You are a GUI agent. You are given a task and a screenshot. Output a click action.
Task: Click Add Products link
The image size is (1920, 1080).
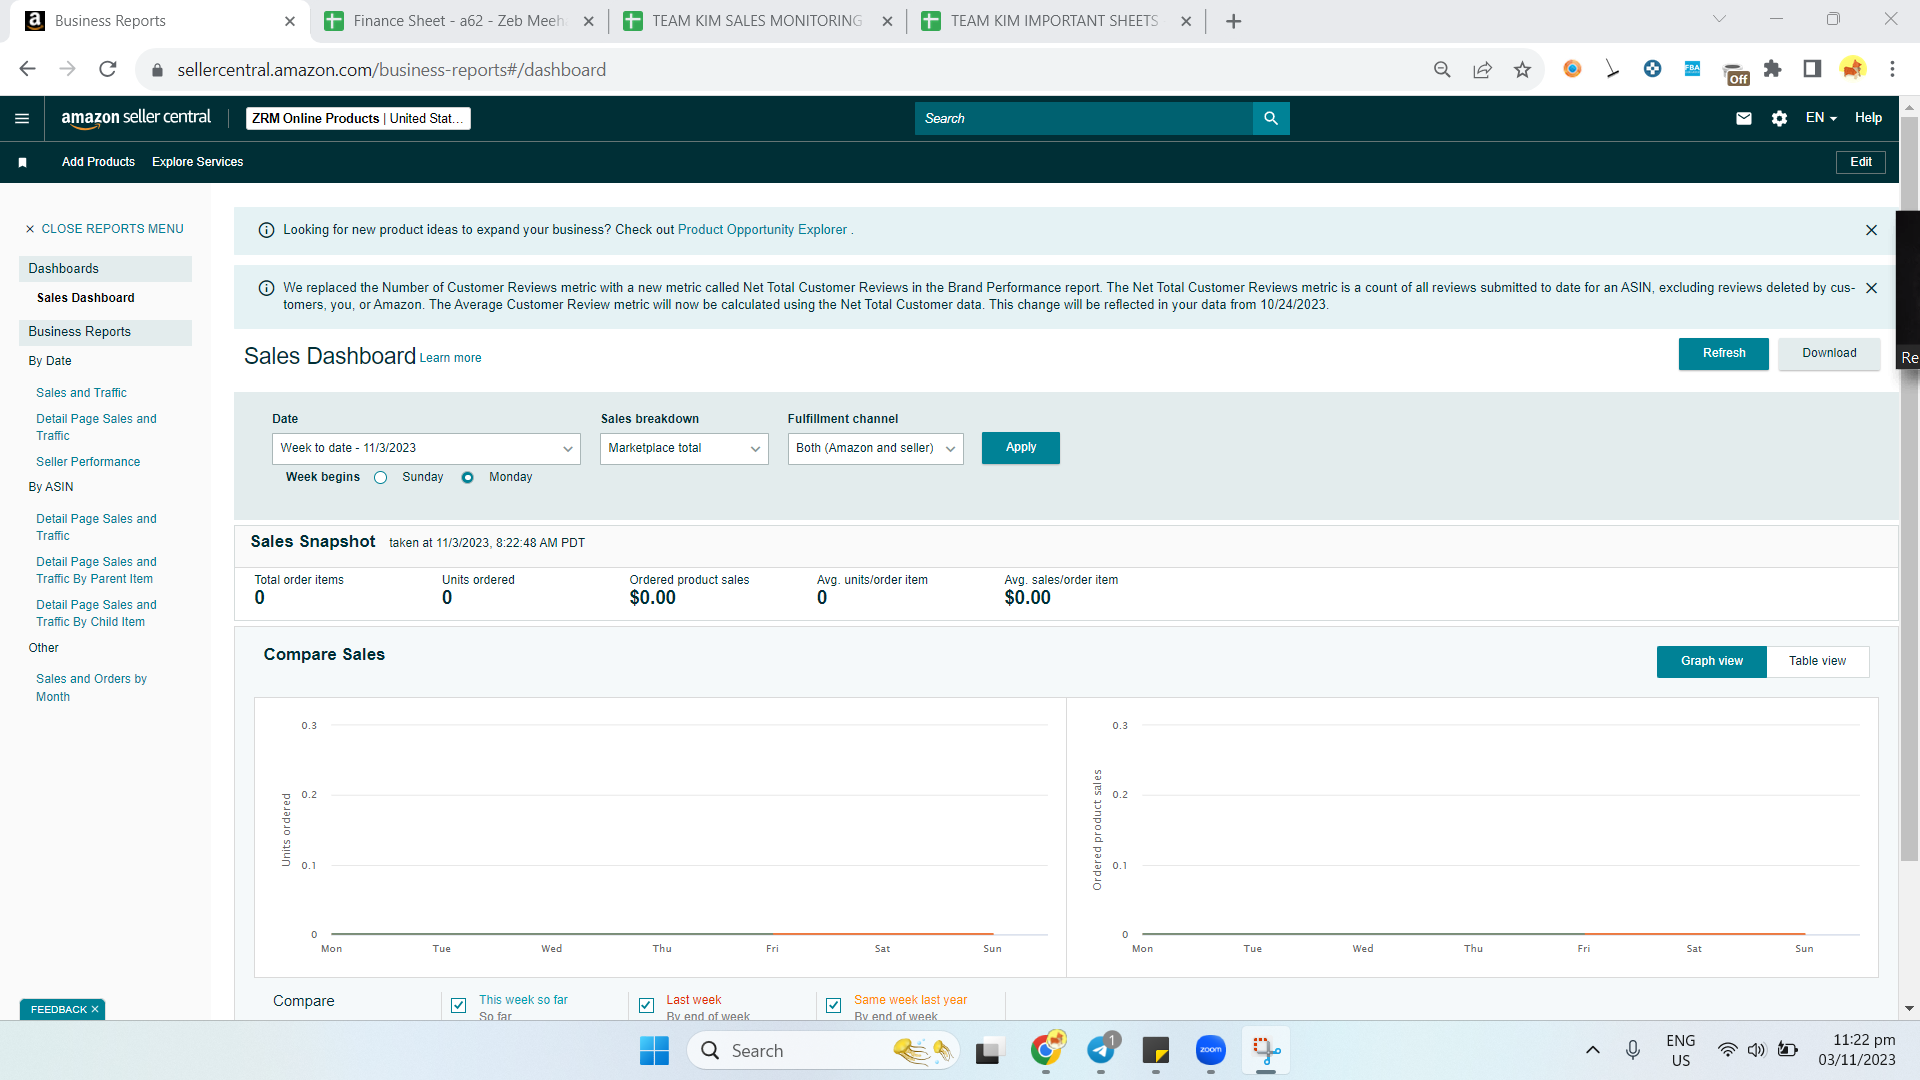[x=98, y=162]
